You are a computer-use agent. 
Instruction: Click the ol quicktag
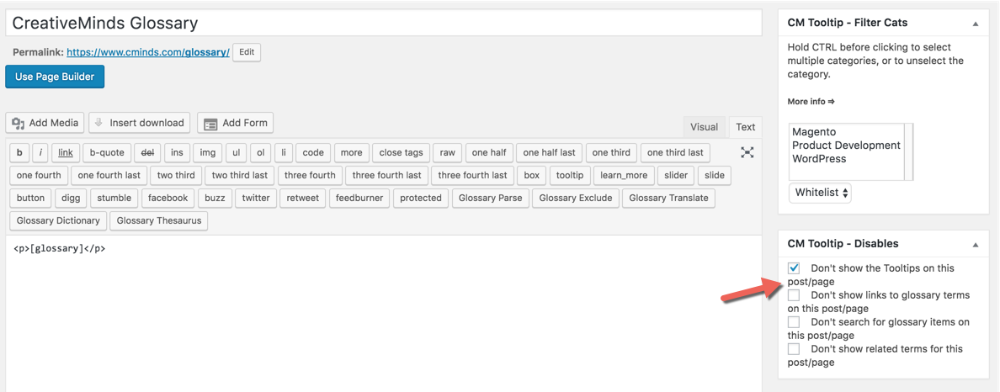260,153
